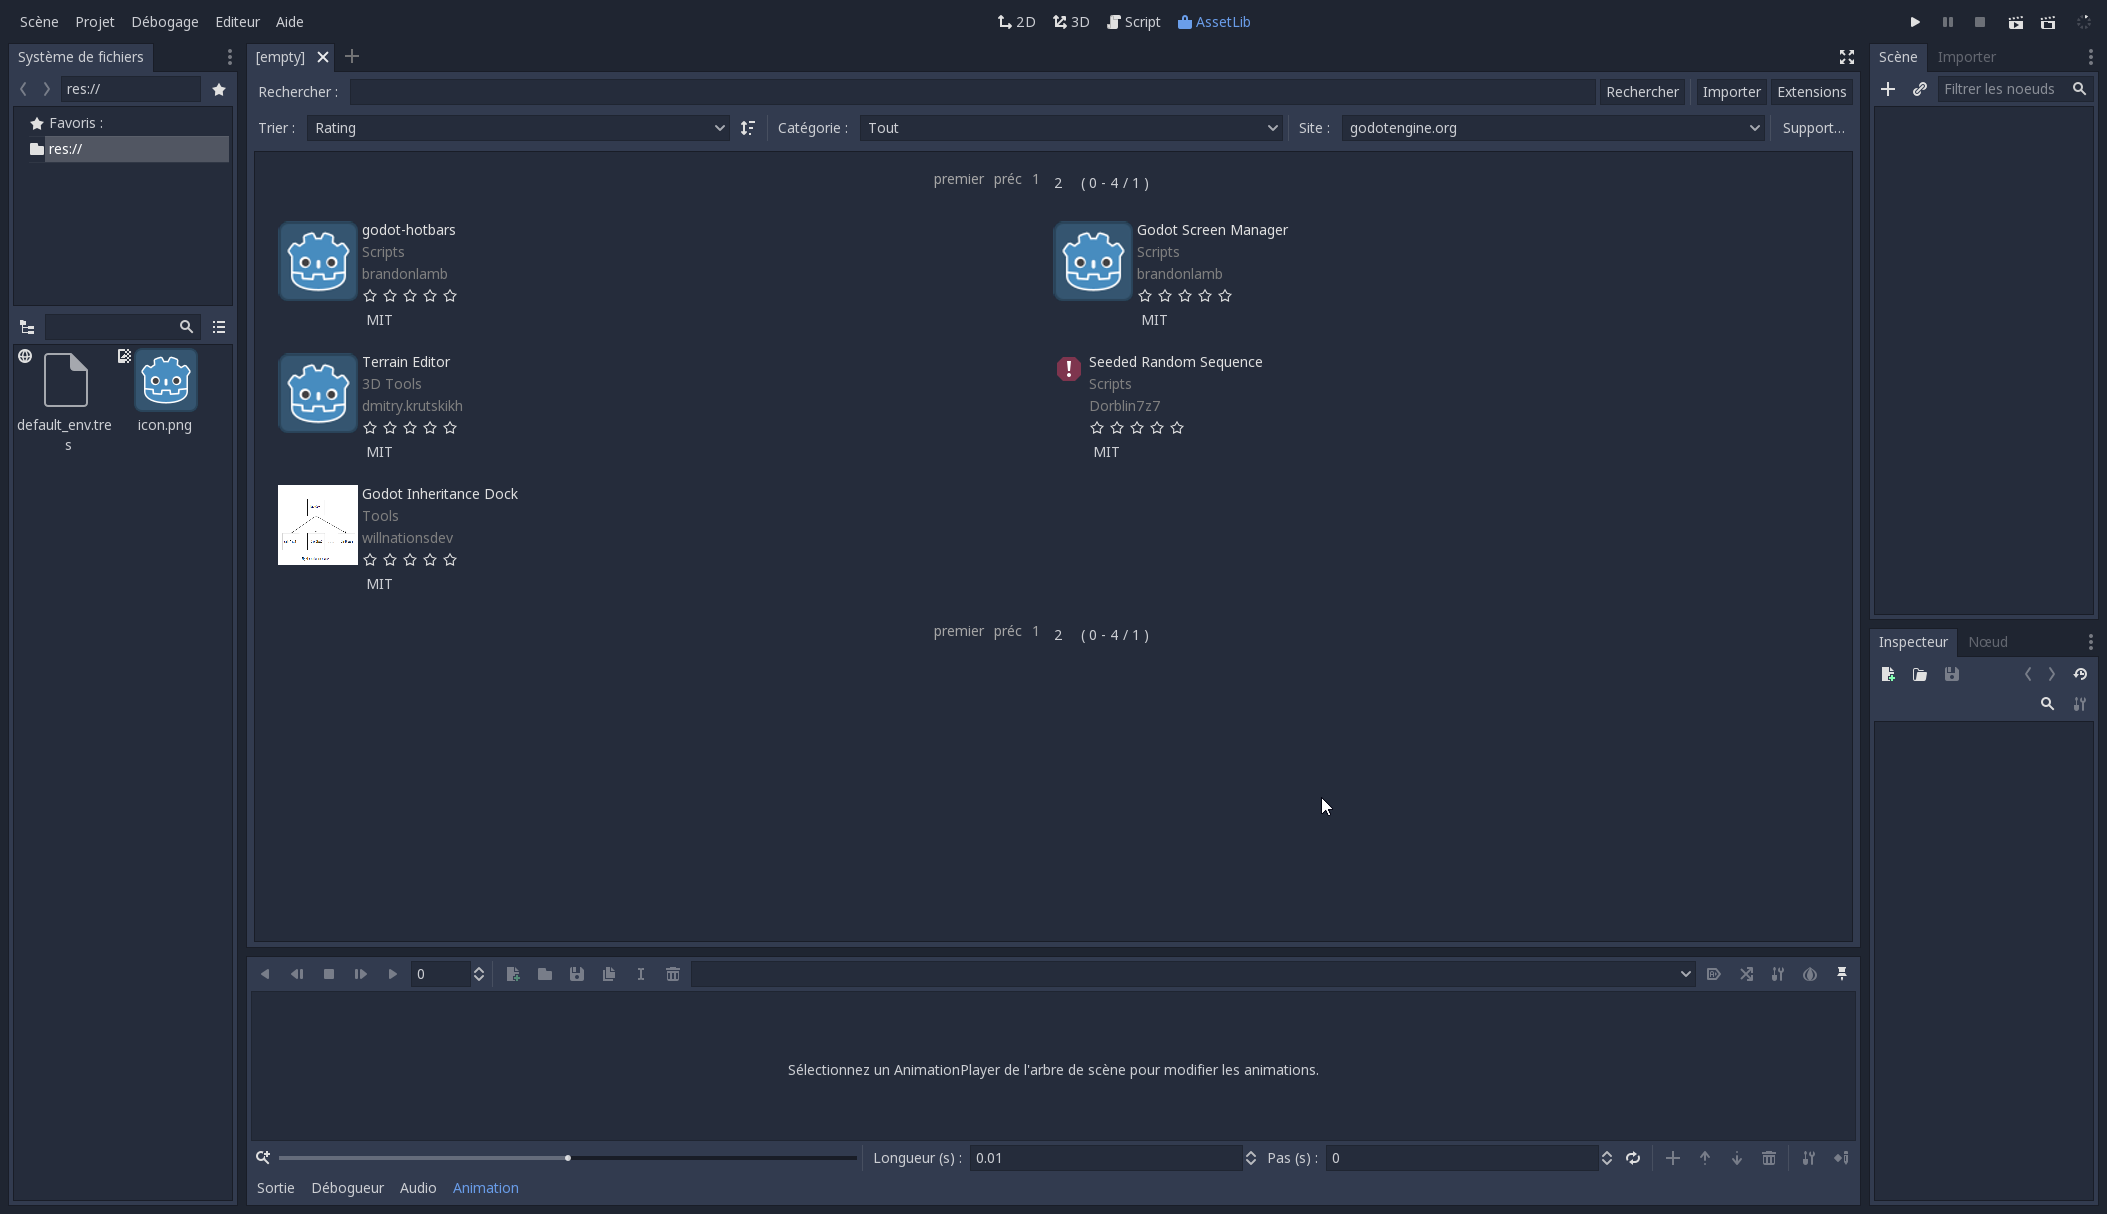Toggle individual keys editing icon
Viewport: 2107px width, 1214px height.
1841,1158
